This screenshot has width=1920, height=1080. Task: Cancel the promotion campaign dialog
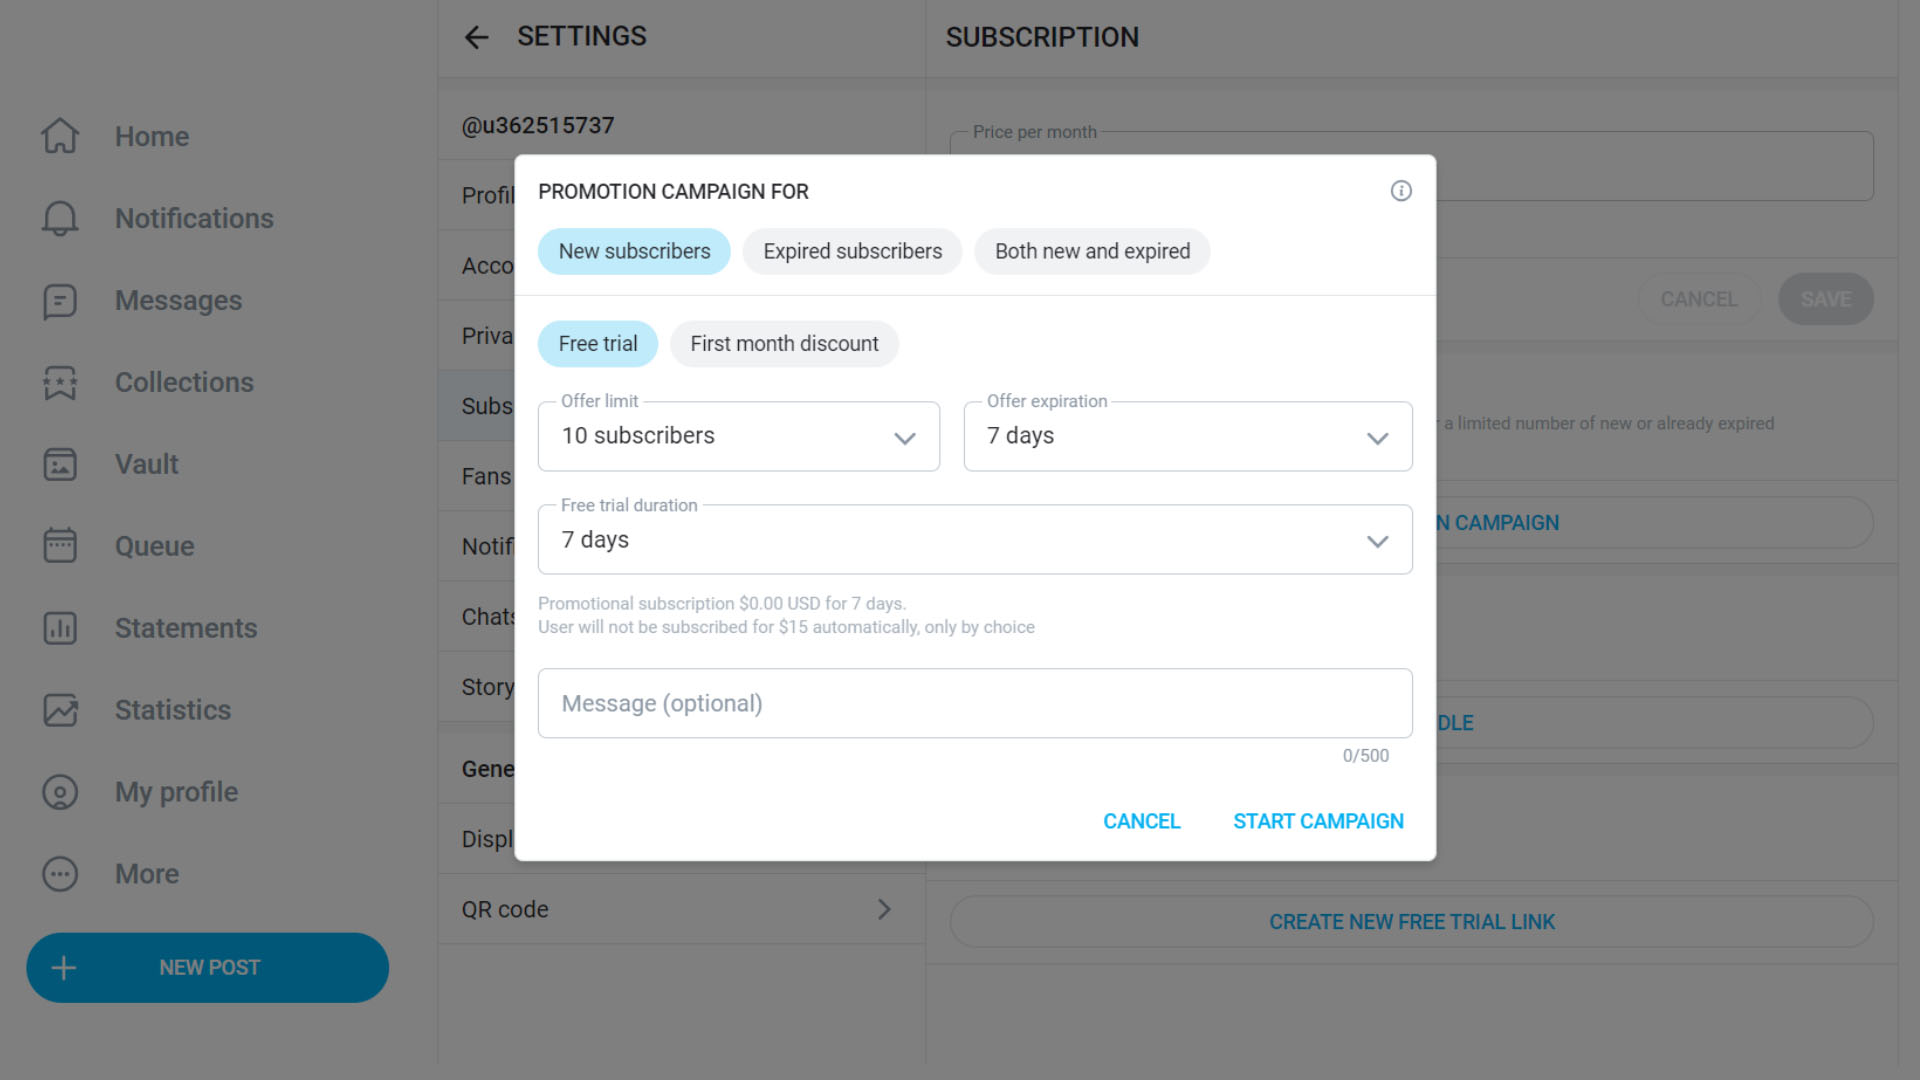click(1141, 822)
